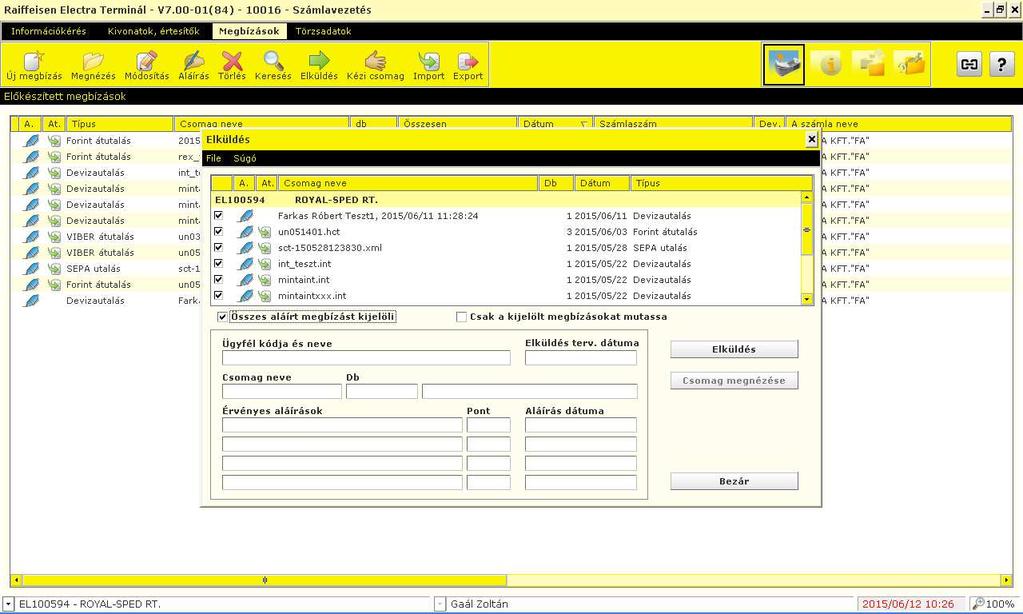
Task: Click the Export toolbar icon
Action: [x=468, y=61]
